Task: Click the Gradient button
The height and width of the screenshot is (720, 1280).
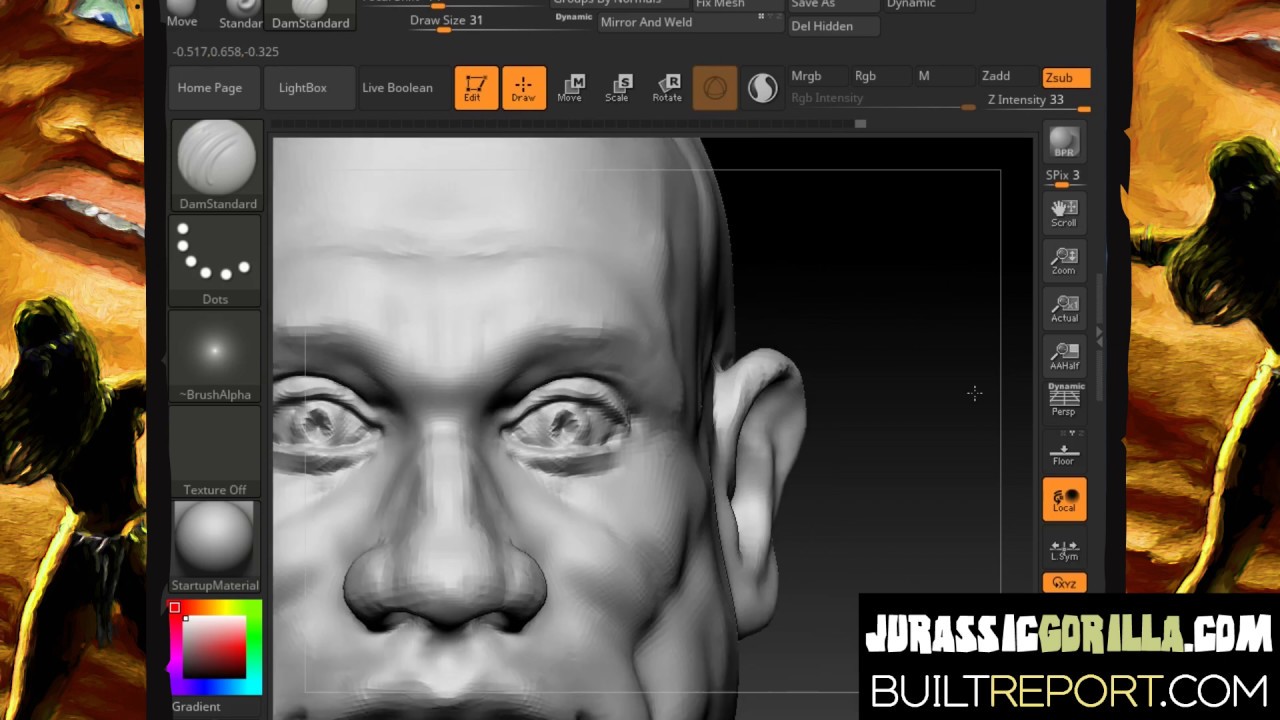Action: tap(196, 706)
